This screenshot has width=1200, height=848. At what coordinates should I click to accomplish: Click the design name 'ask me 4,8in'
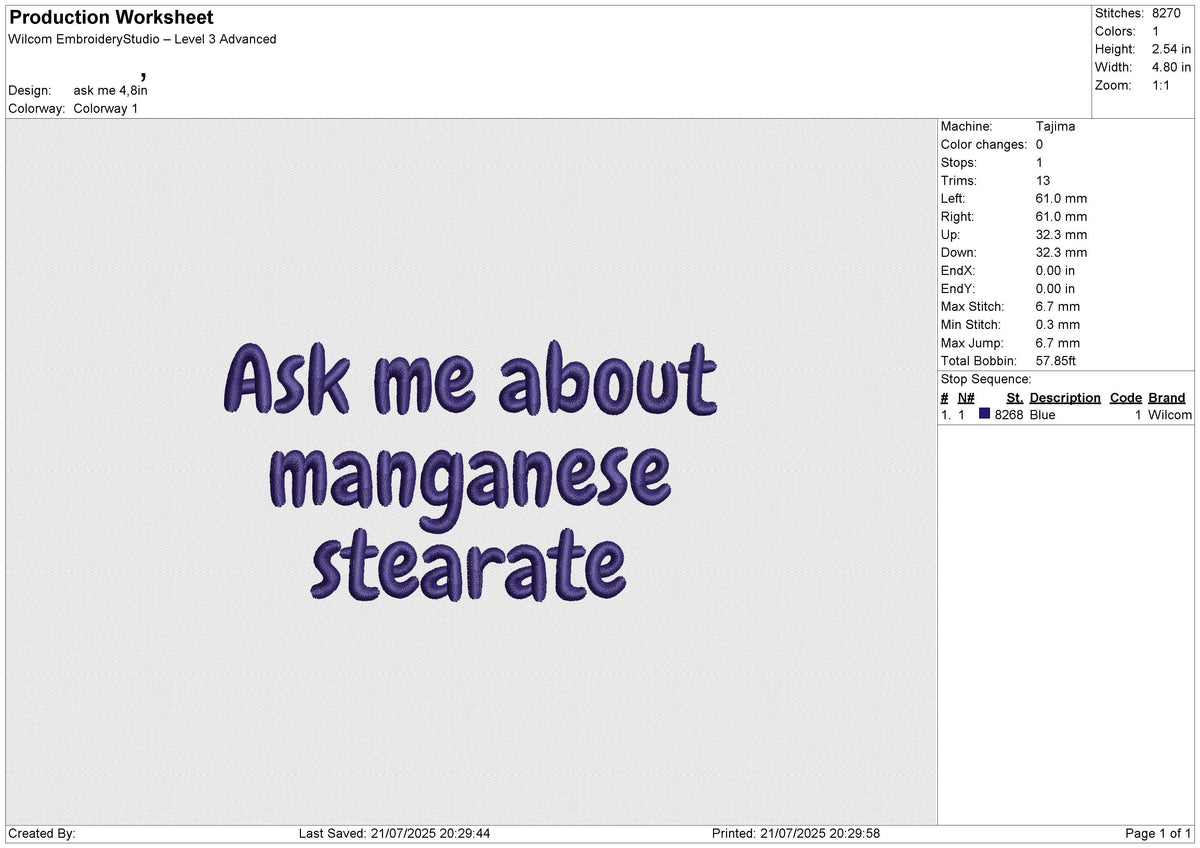click(x=111, y=90)
